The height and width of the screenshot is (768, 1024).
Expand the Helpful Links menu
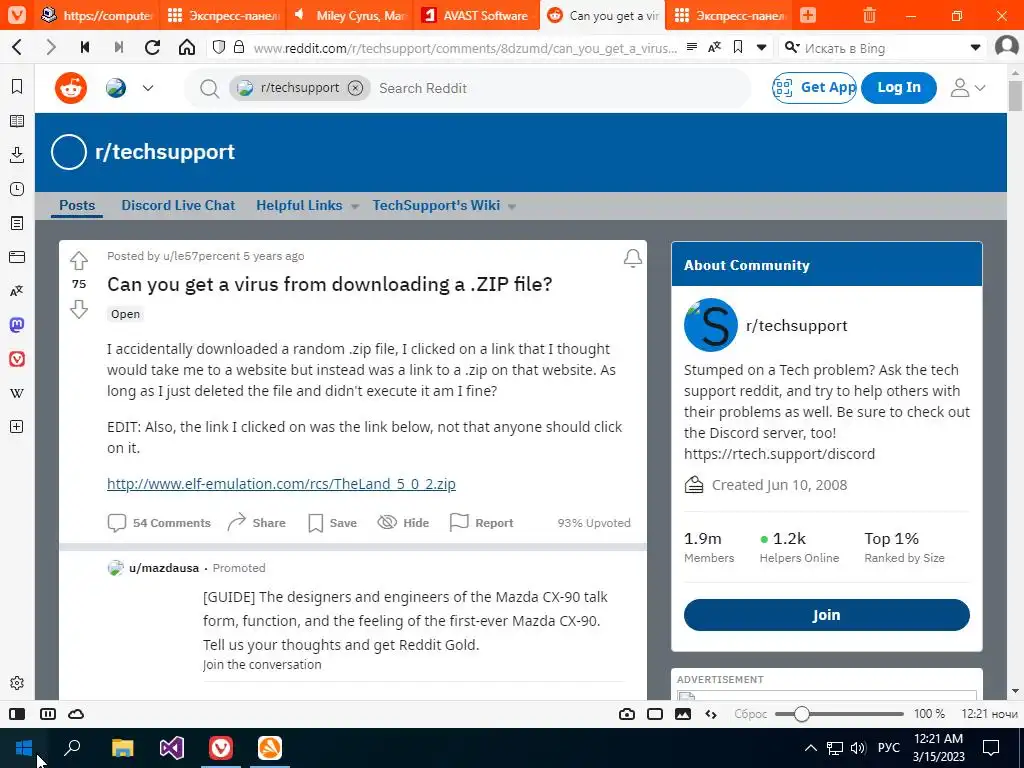pyautogui.click(x=308, y=205)
